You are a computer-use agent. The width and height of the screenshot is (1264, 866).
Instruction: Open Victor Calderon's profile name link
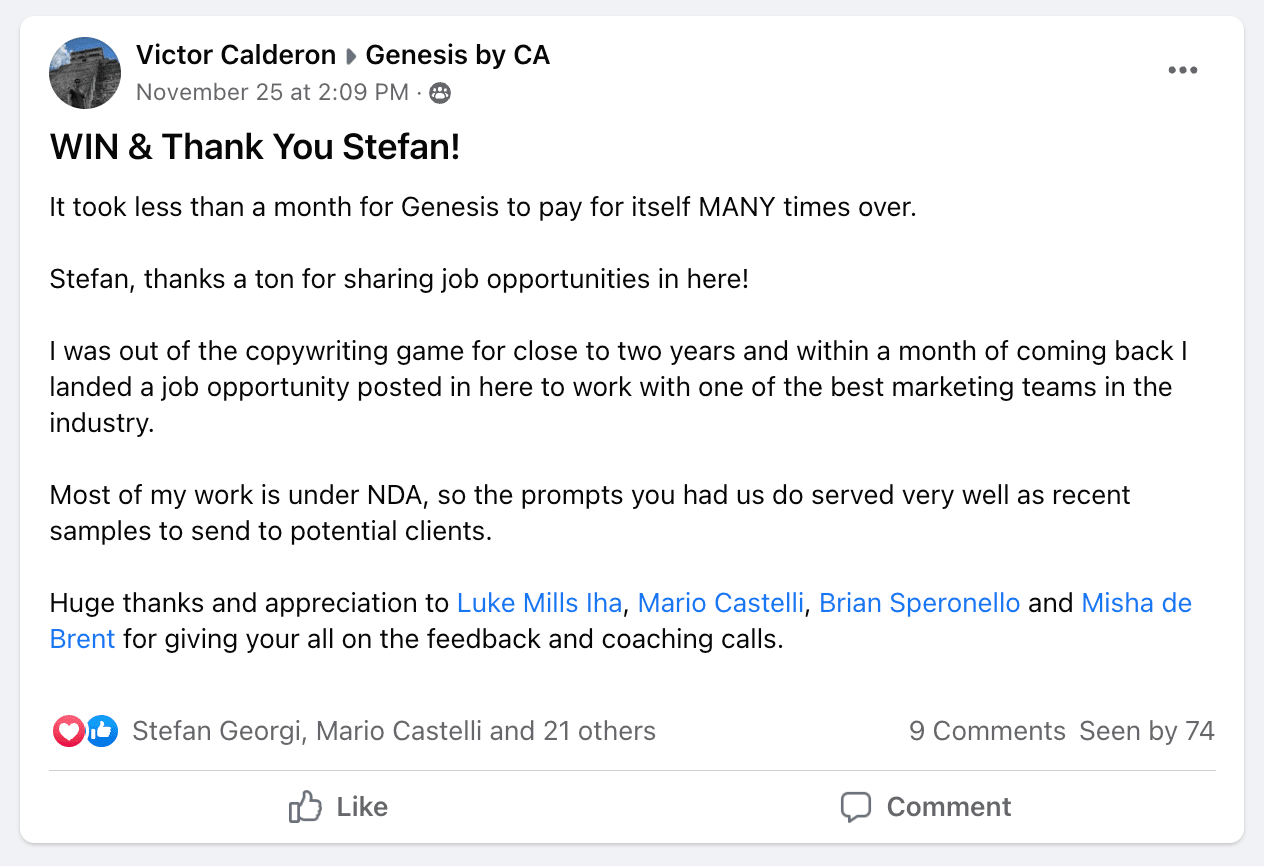pos(236,55)
